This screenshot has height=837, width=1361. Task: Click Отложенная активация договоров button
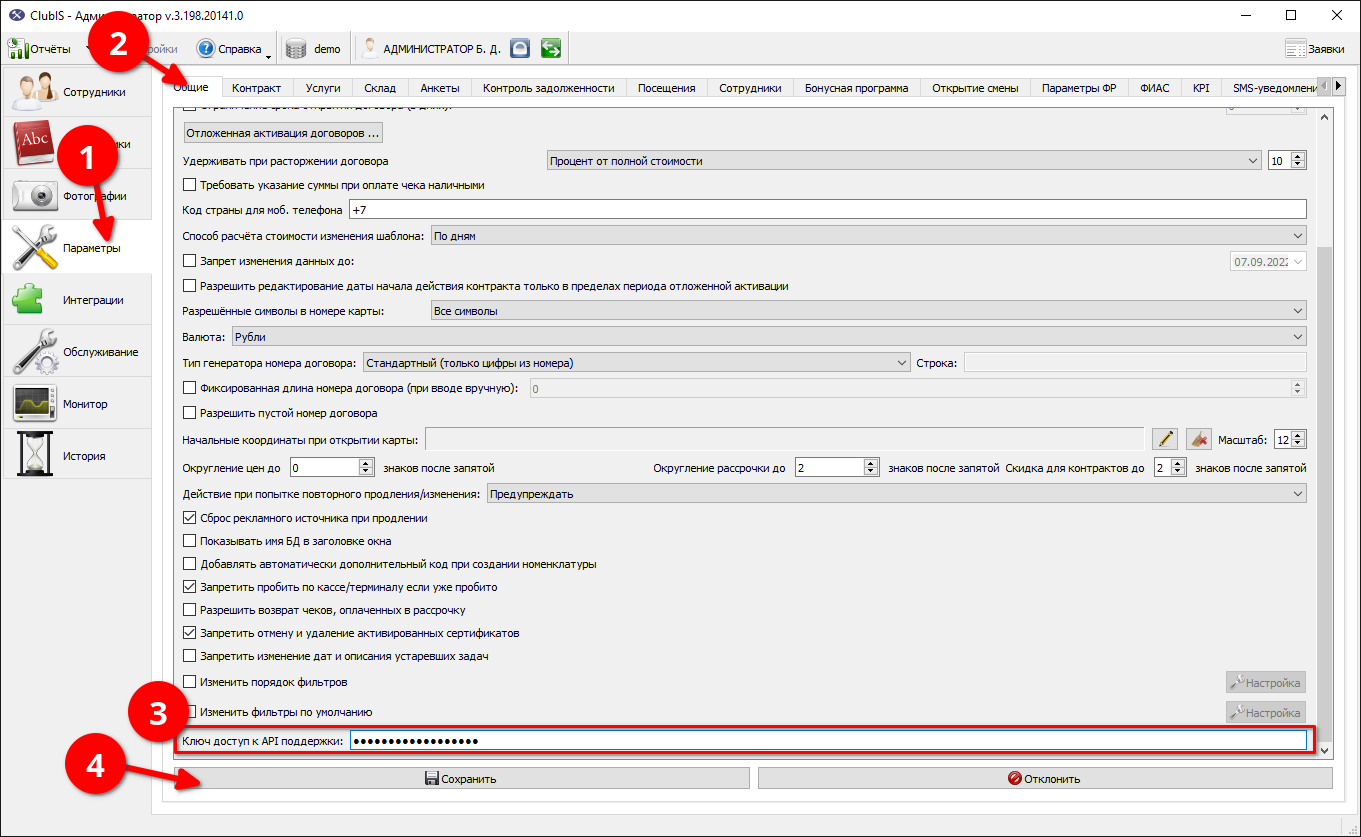[x=283, y=132]
